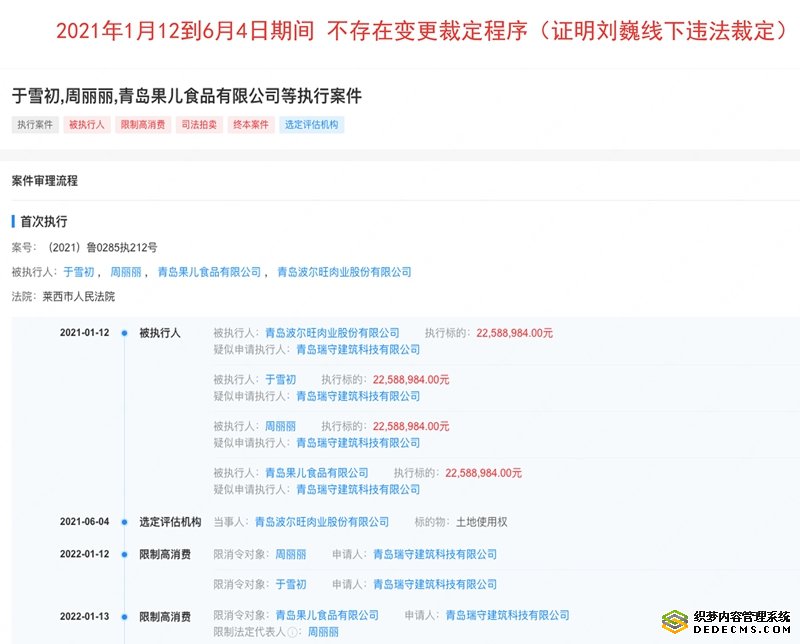Select the red 被执行人 tag under the title
This screenshot has width=800, height=644.
(87, 125)
